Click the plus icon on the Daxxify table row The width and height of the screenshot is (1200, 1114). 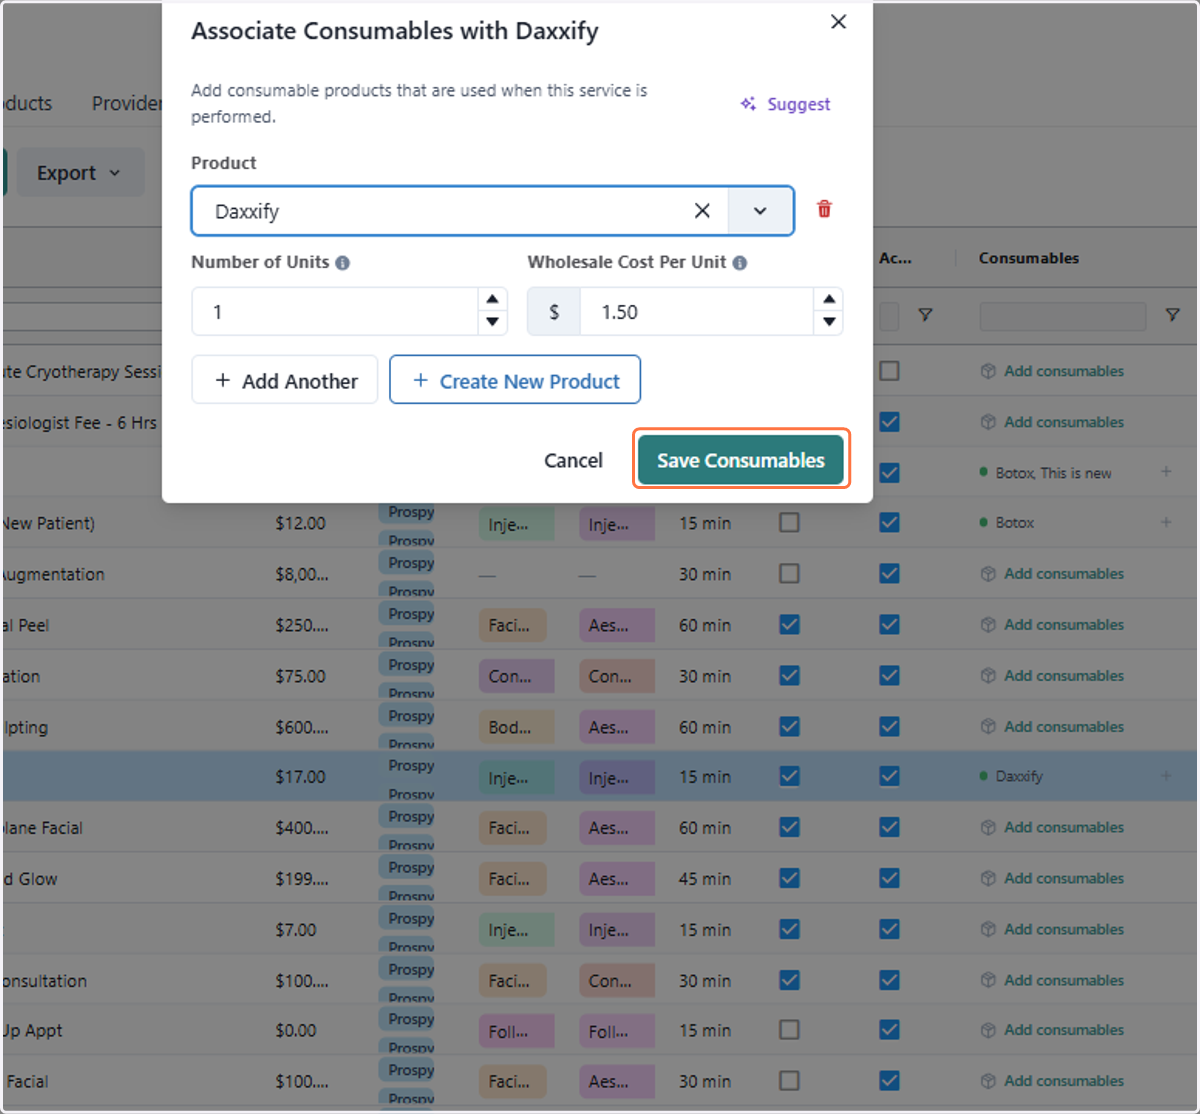1166,776
